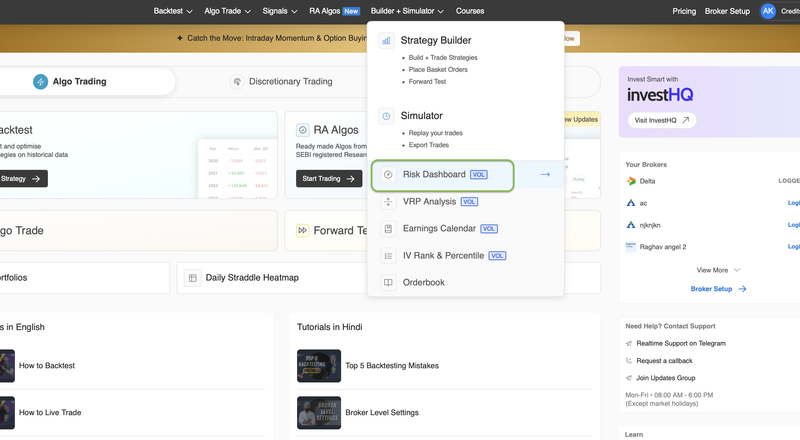Click the How to Live Trade tutorial title
This screenshot has width=800, height=440.
tap(50, 413)
